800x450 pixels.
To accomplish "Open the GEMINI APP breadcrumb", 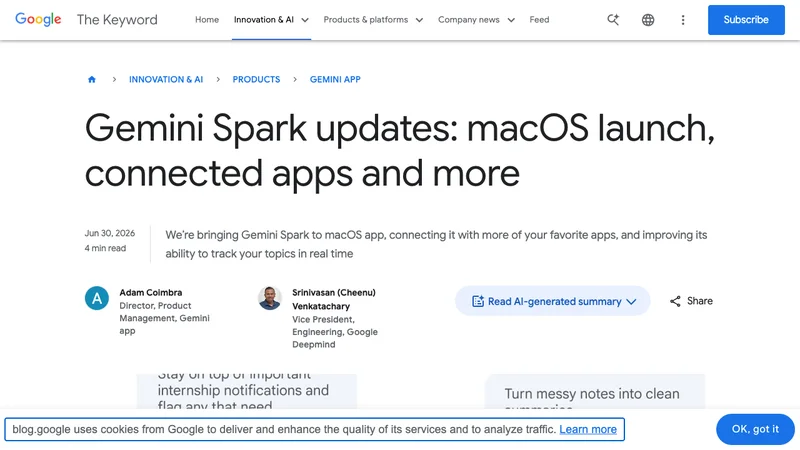I will click(x=335, y=80).
